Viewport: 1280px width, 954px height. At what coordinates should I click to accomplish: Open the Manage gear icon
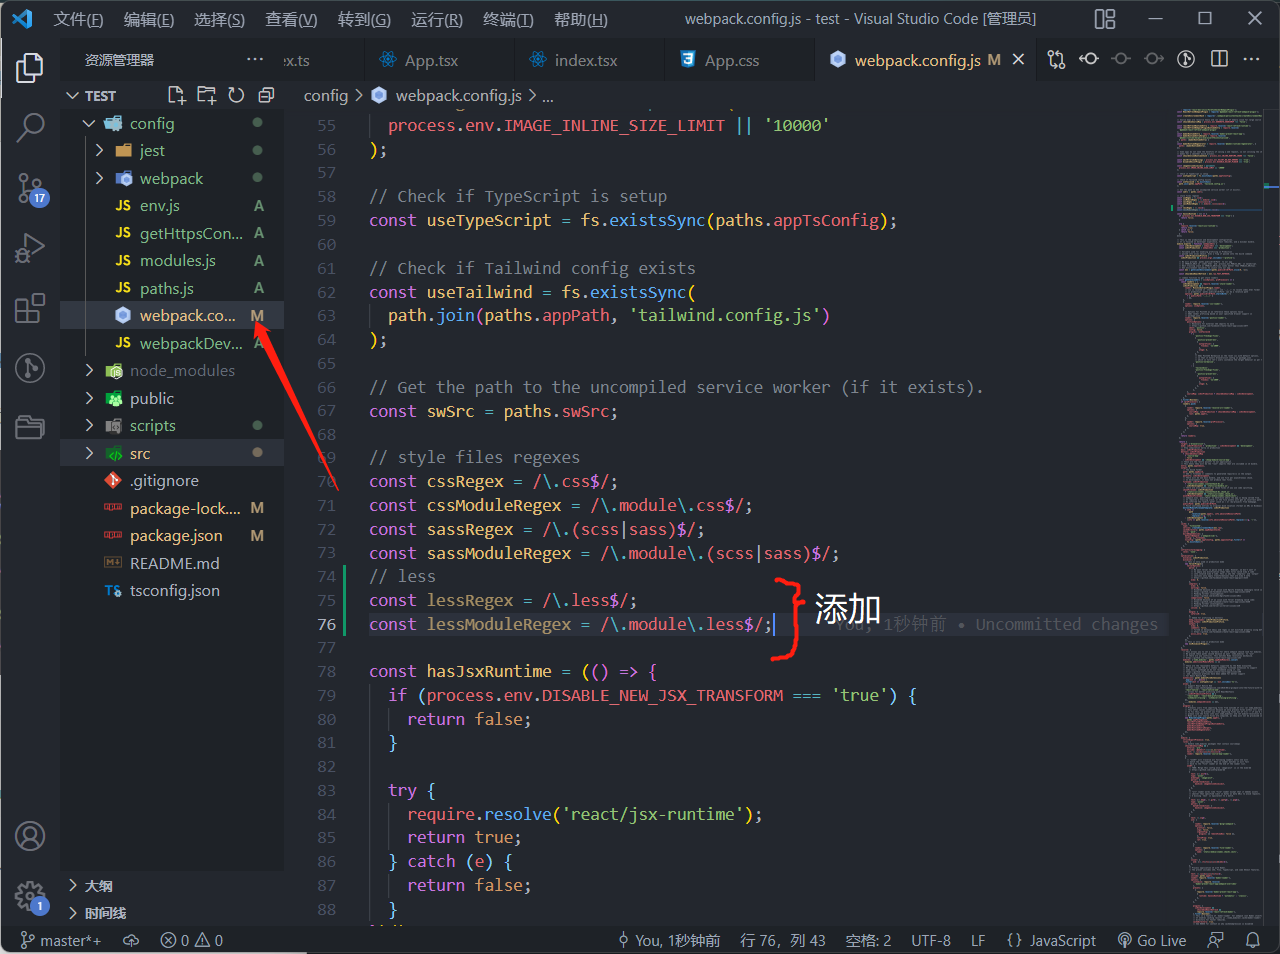[30, 896]
